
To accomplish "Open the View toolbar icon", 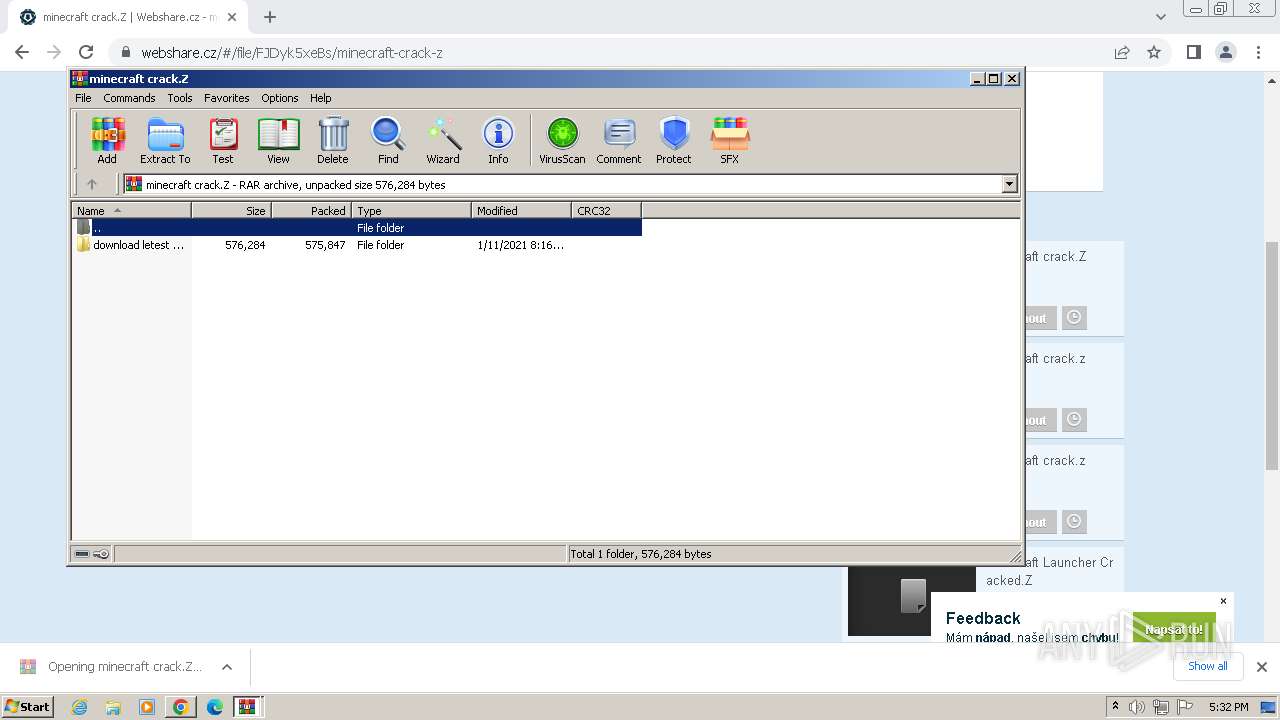I will (278, 140).
